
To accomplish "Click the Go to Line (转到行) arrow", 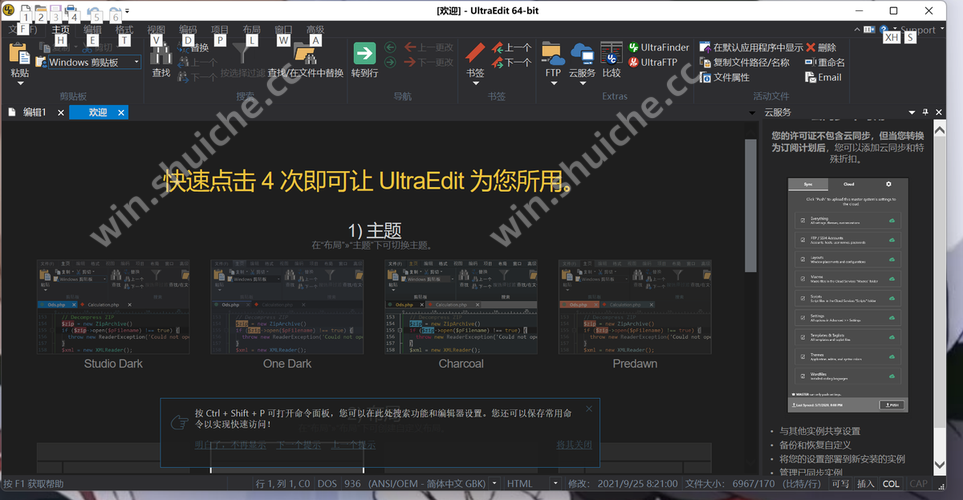I will tap(365, 53).
